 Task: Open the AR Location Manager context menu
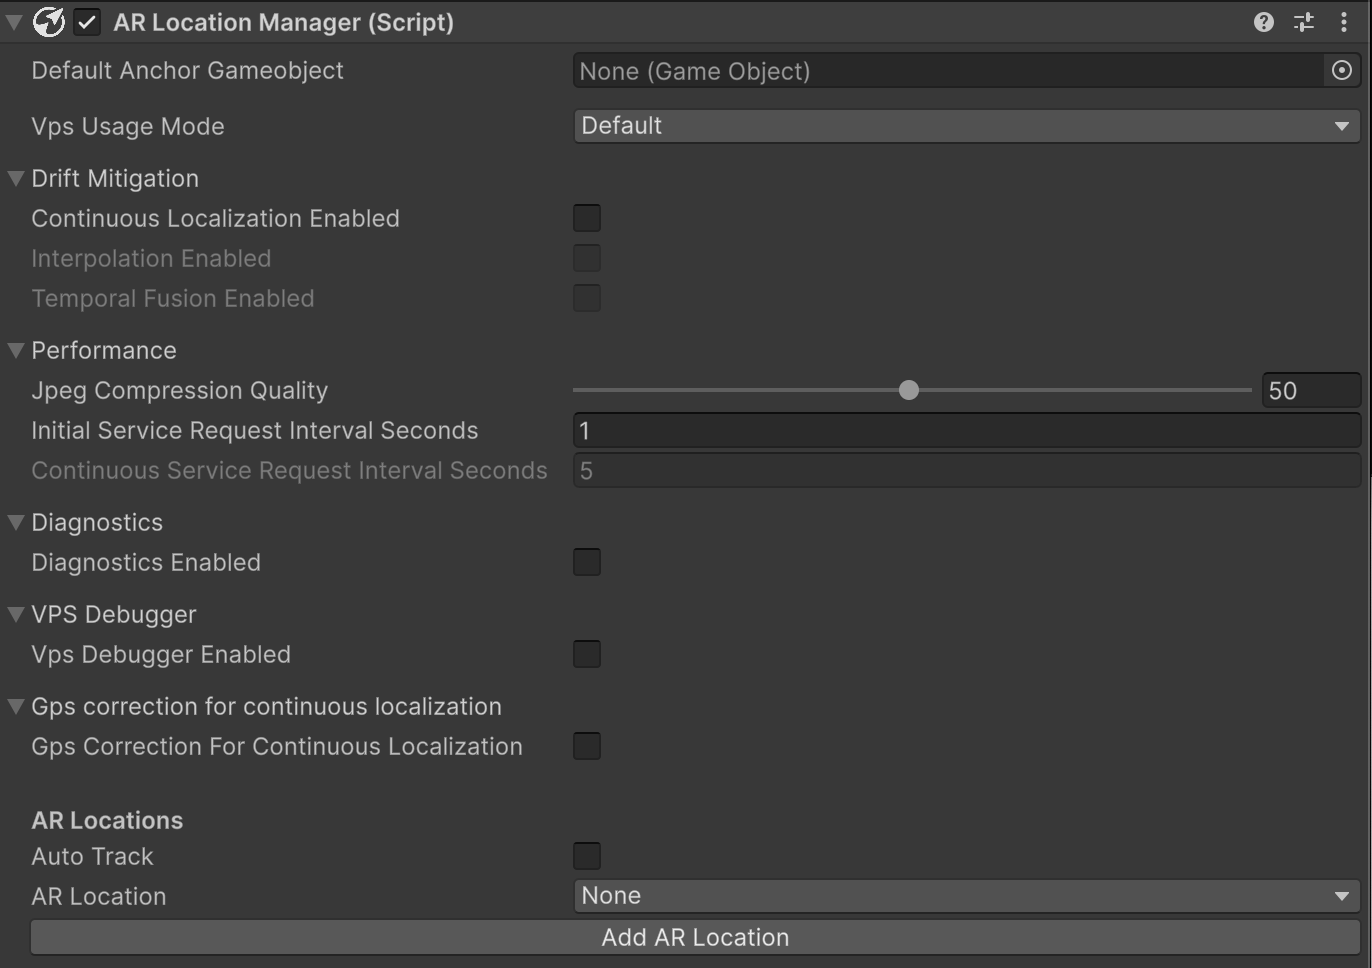point(1344,21)
